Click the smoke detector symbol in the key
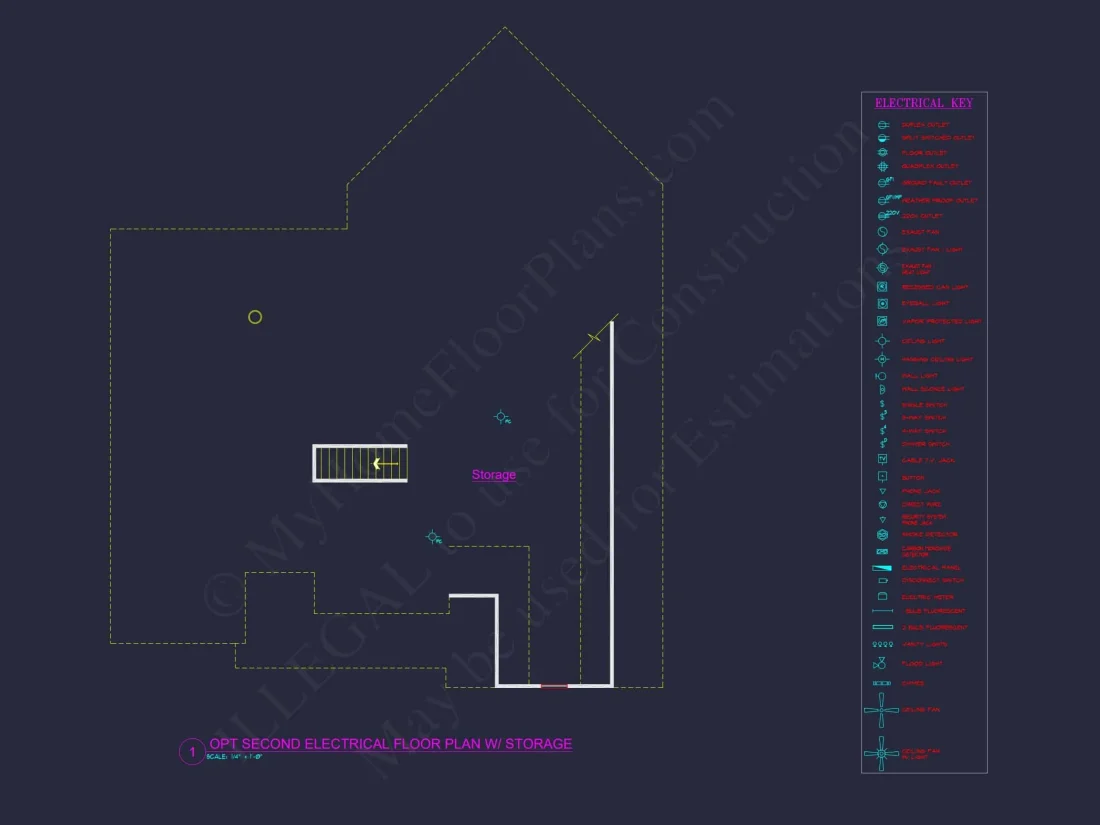The image size is (1100, 825). click(x=882, y=534)
